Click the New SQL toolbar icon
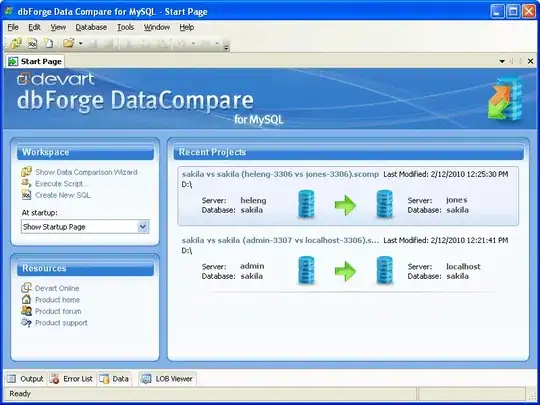Image resolution: width=540 pixels, height=405 pixels. 32,43
